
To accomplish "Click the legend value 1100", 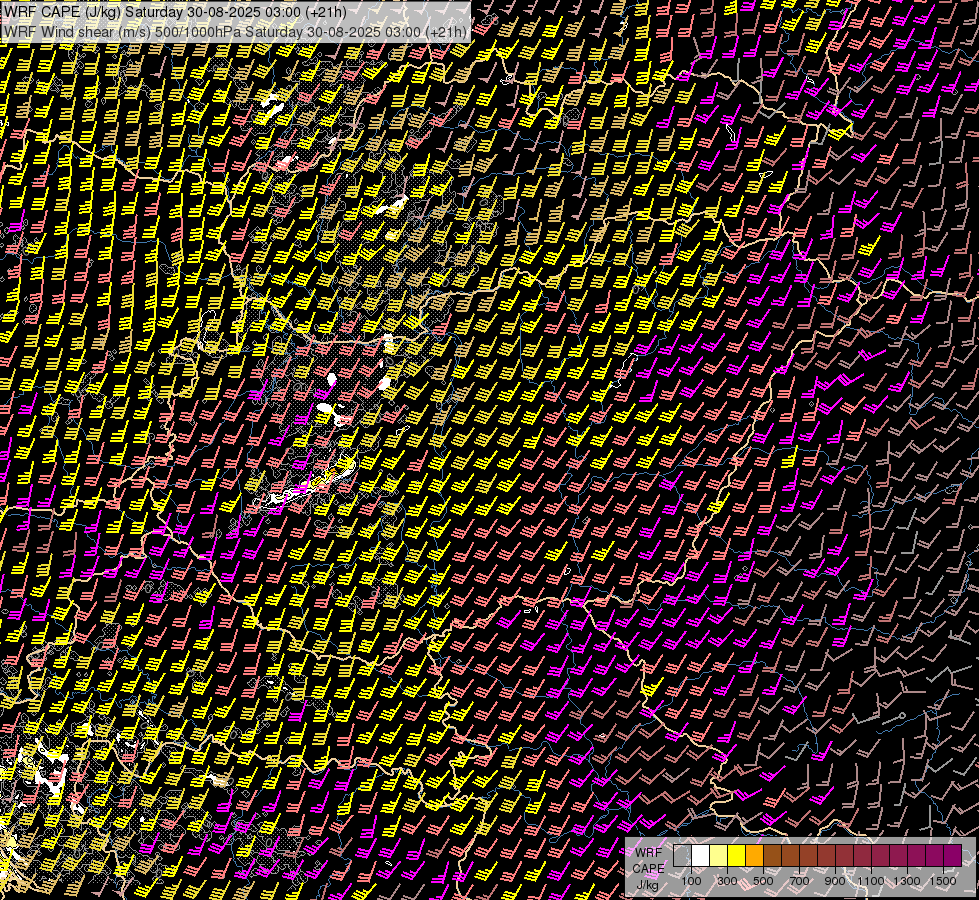I will [871, 881].
